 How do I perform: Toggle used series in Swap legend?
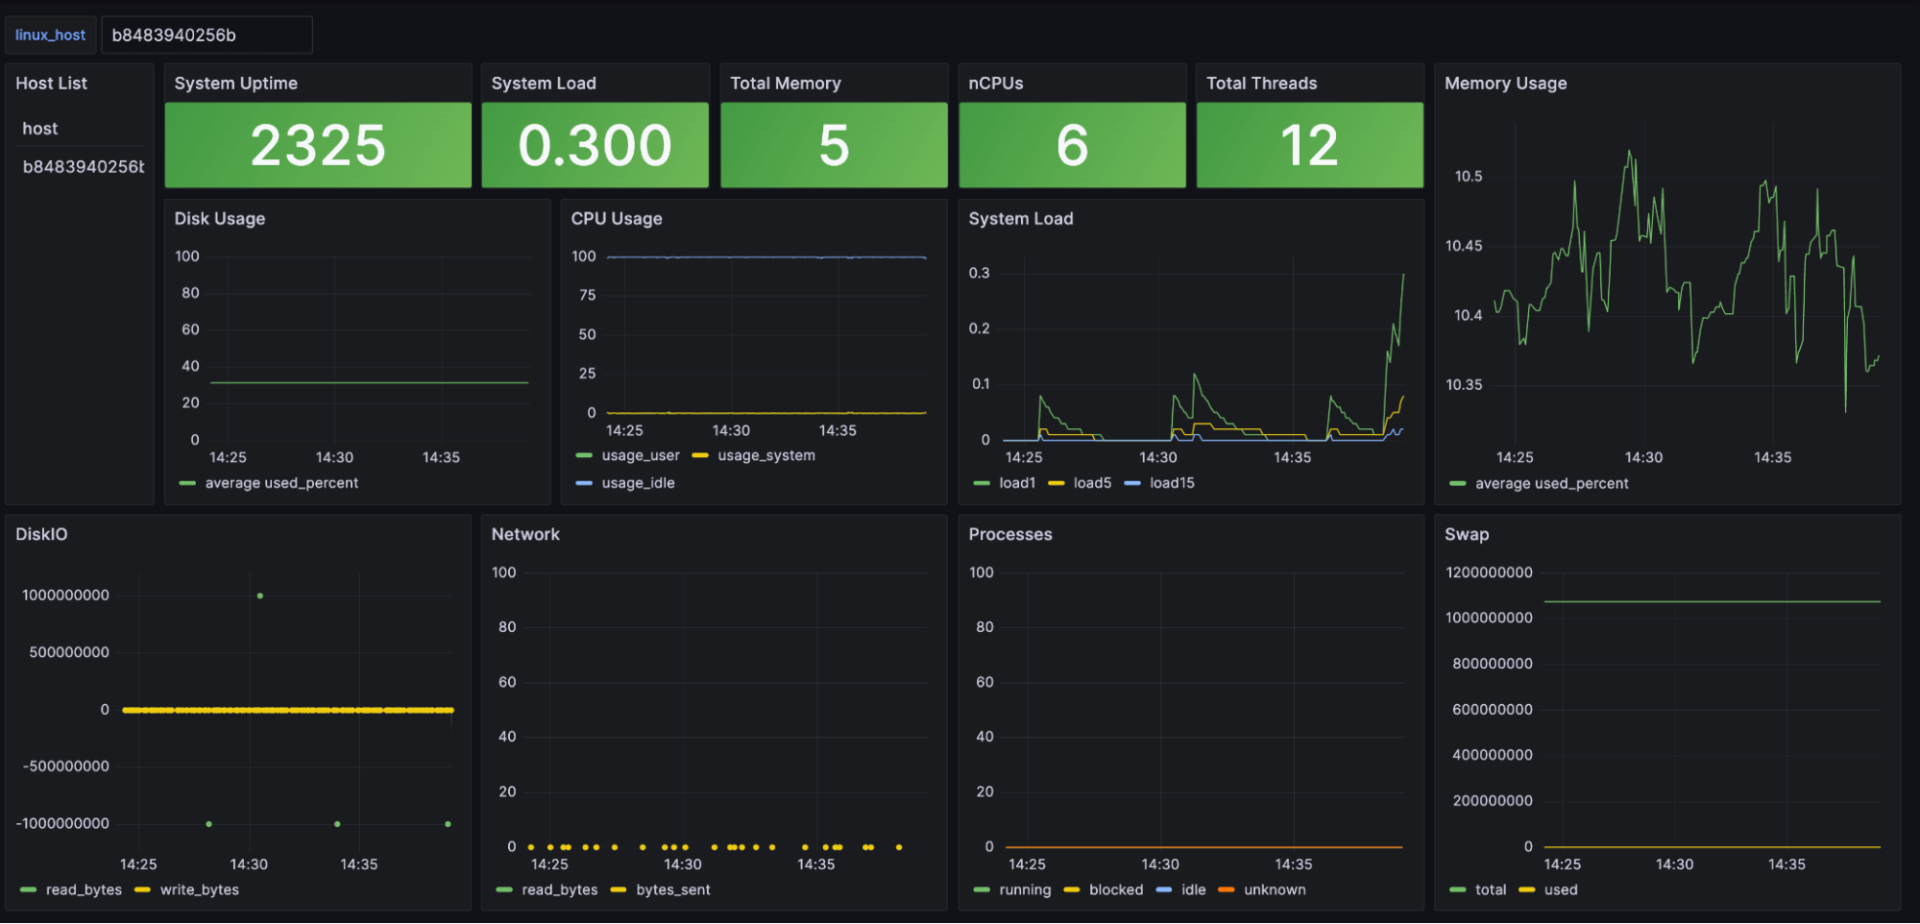[1560, 890]
